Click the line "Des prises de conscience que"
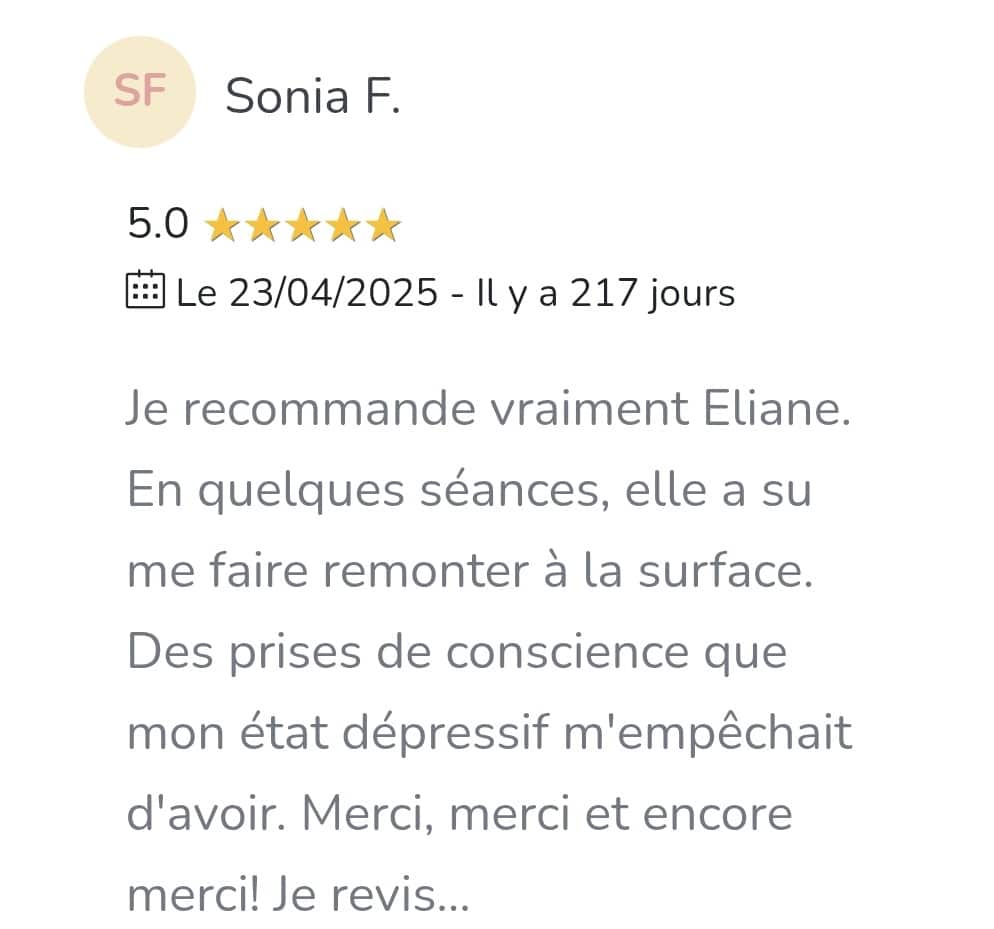This screenshot has width=994, height=929. coord(457,653)
